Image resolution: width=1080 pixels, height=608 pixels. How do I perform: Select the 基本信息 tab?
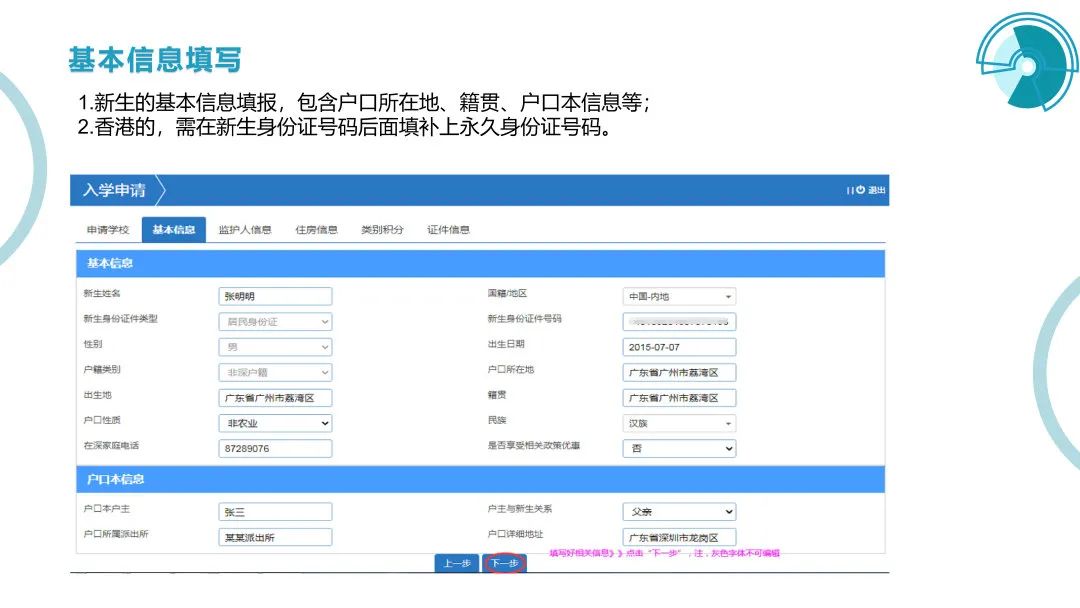174,230
